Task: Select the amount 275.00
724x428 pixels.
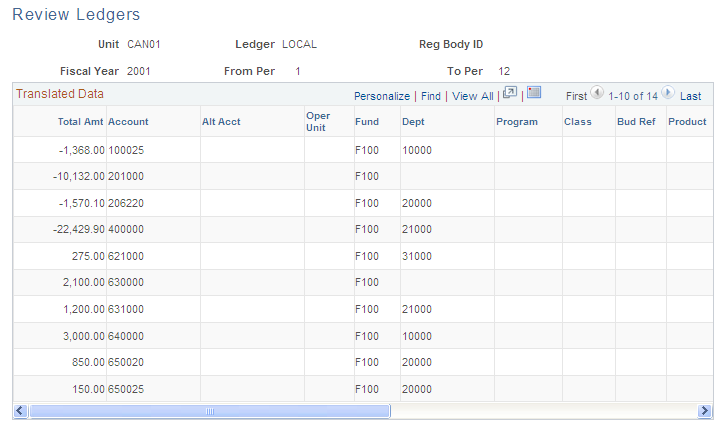Action: 88,257
